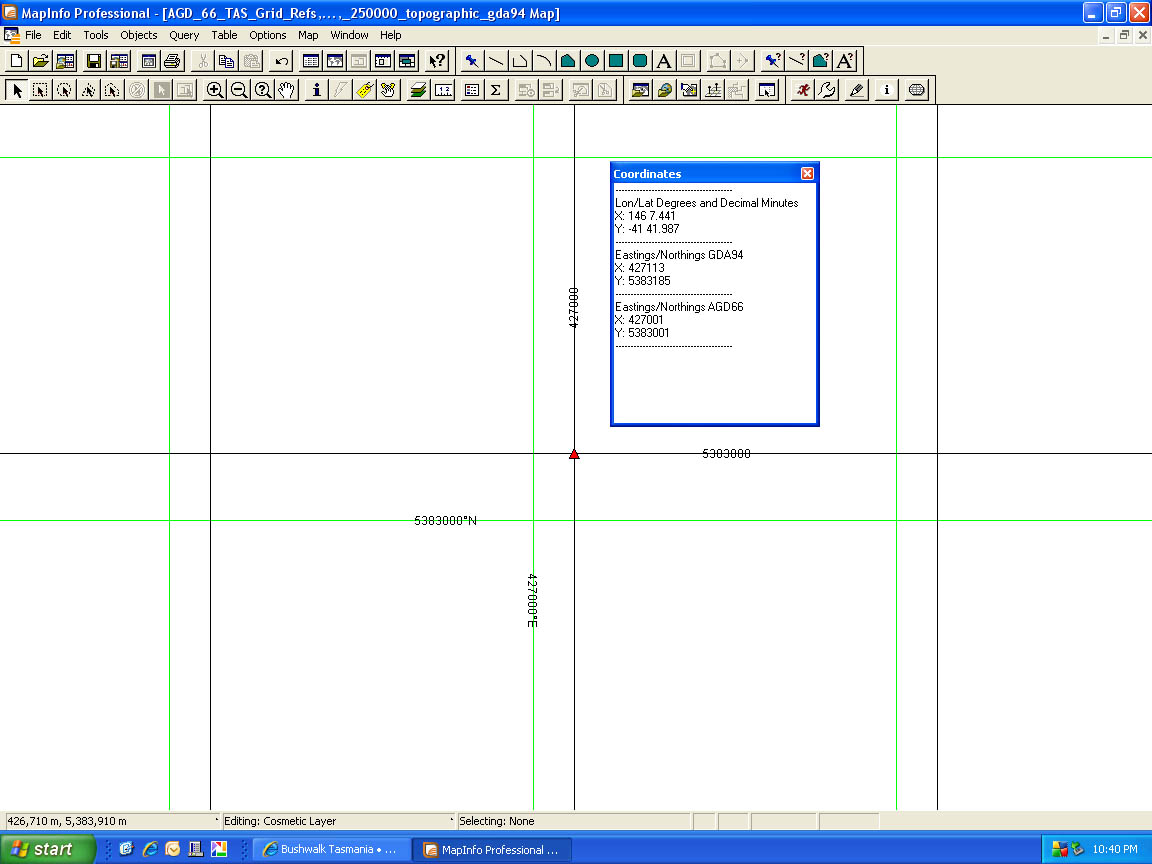Screen dimensions: 1152x864
Task: Open the Options menu
Action: [x=267, y=35]
